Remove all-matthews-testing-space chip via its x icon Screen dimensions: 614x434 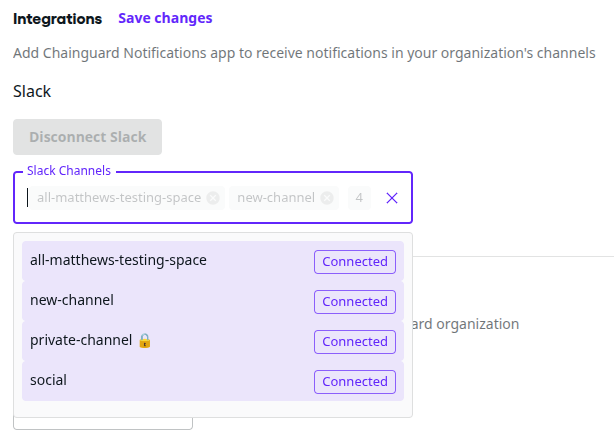tap(213, 198)
